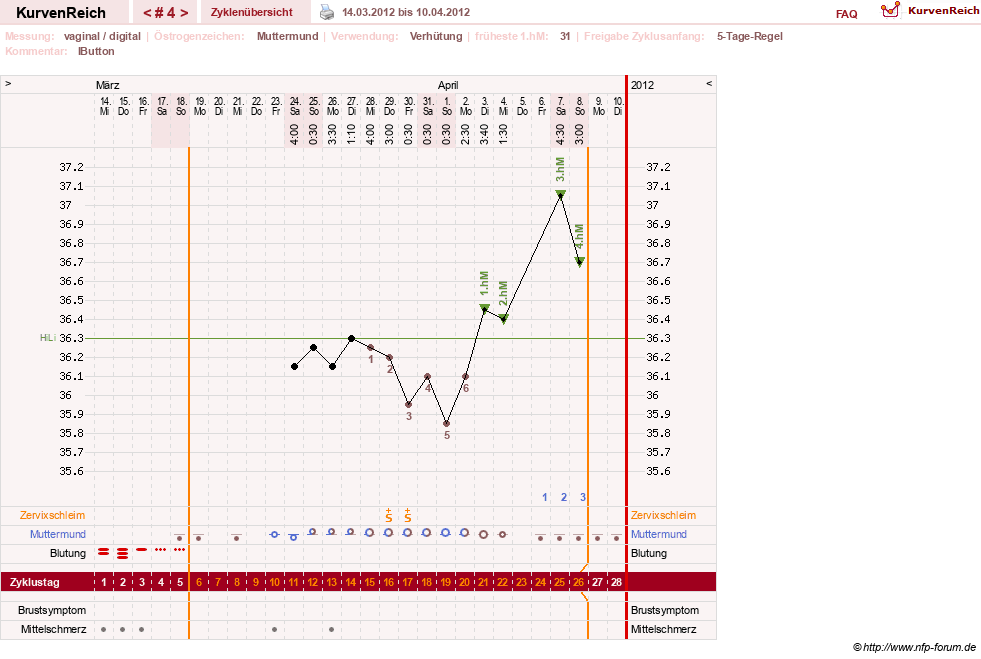981x659 pixels.
Task: Click Muttermund open circle on cycle day 19
Action: coord(445,533)
